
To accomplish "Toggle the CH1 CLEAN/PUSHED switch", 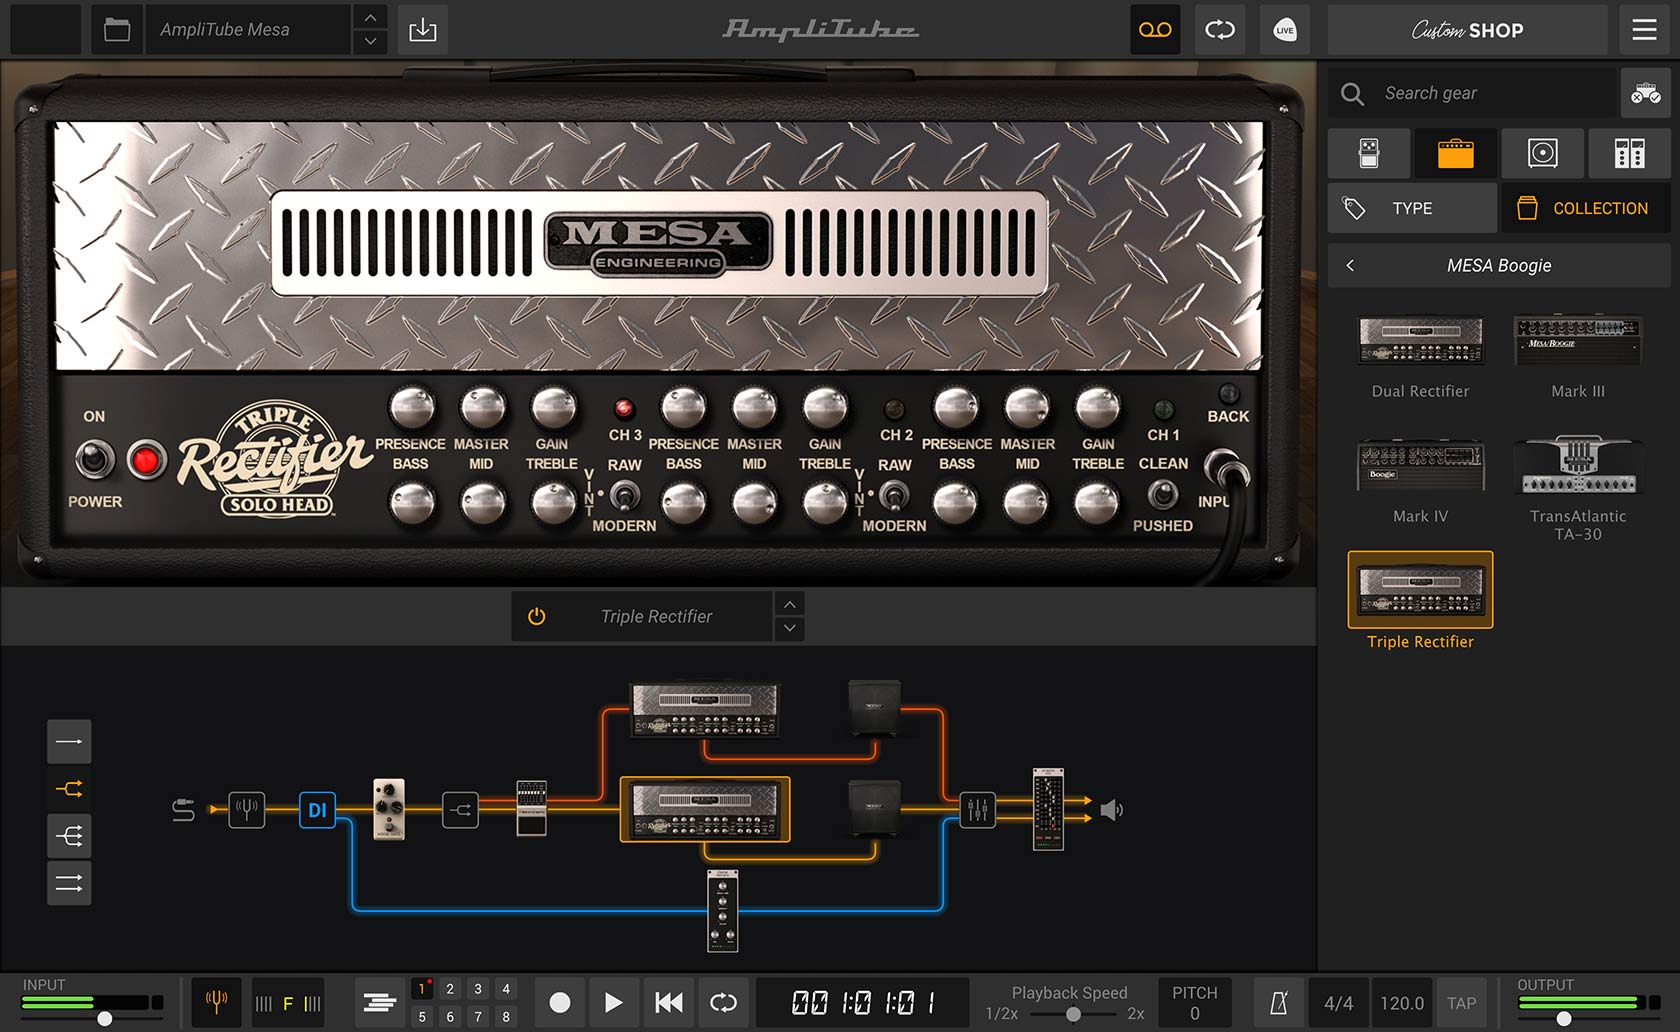I will 1163,495.
